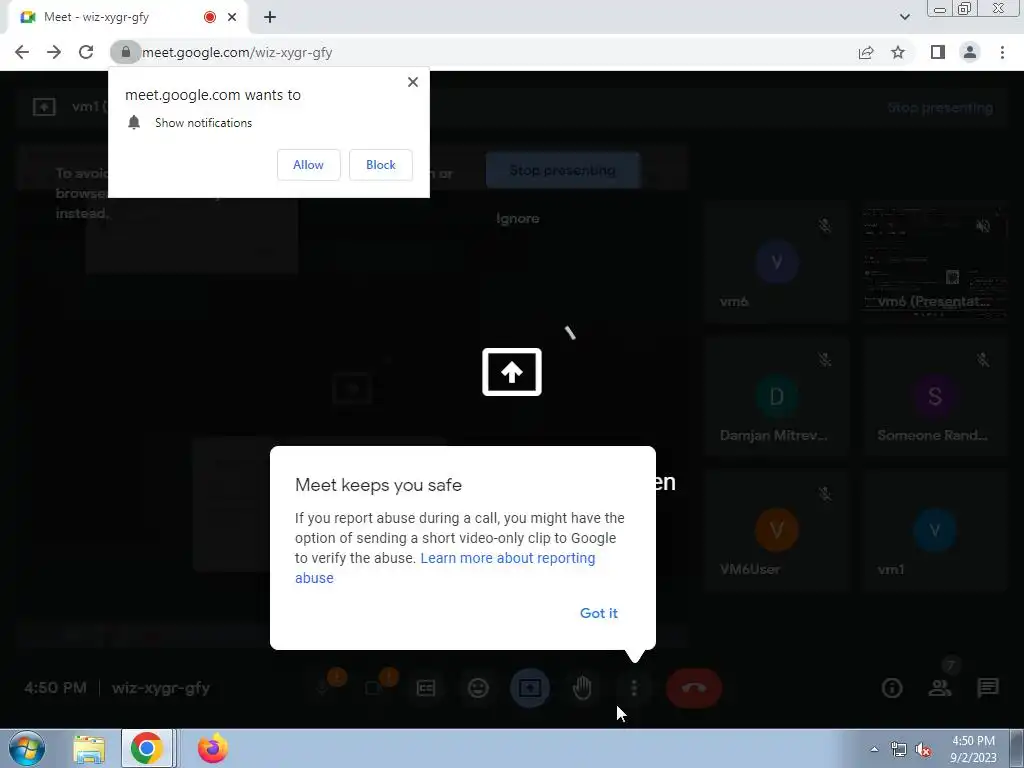The width and height of the screenshot is (1024, 768).
Task: Click Block in notification permission prompt
Action: [x=381, y=165]
